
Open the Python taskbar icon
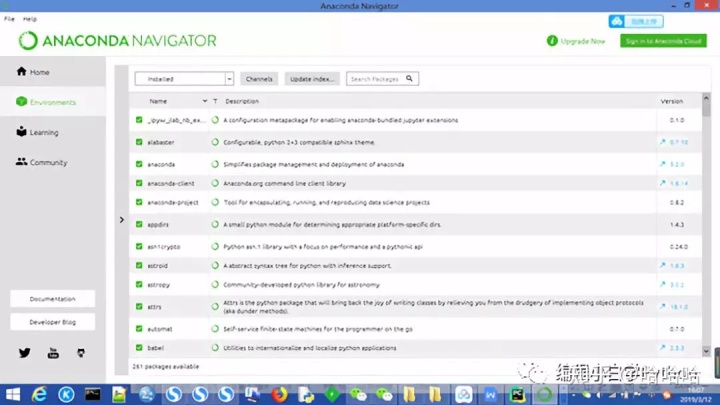pos(306,394)
